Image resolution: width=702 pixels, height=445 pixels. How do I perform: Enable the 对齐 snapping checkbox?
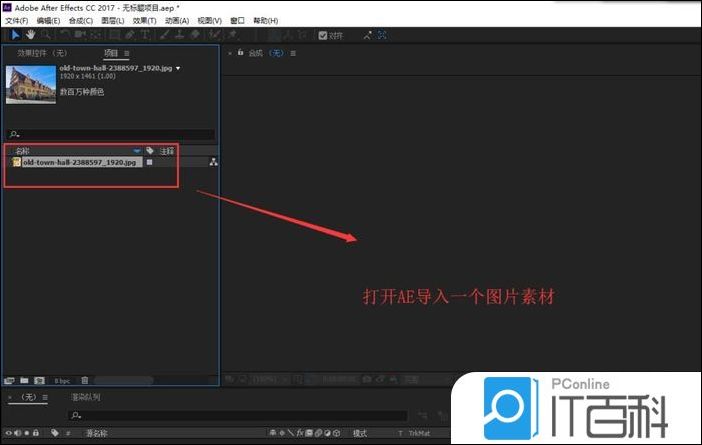[322, 35]
